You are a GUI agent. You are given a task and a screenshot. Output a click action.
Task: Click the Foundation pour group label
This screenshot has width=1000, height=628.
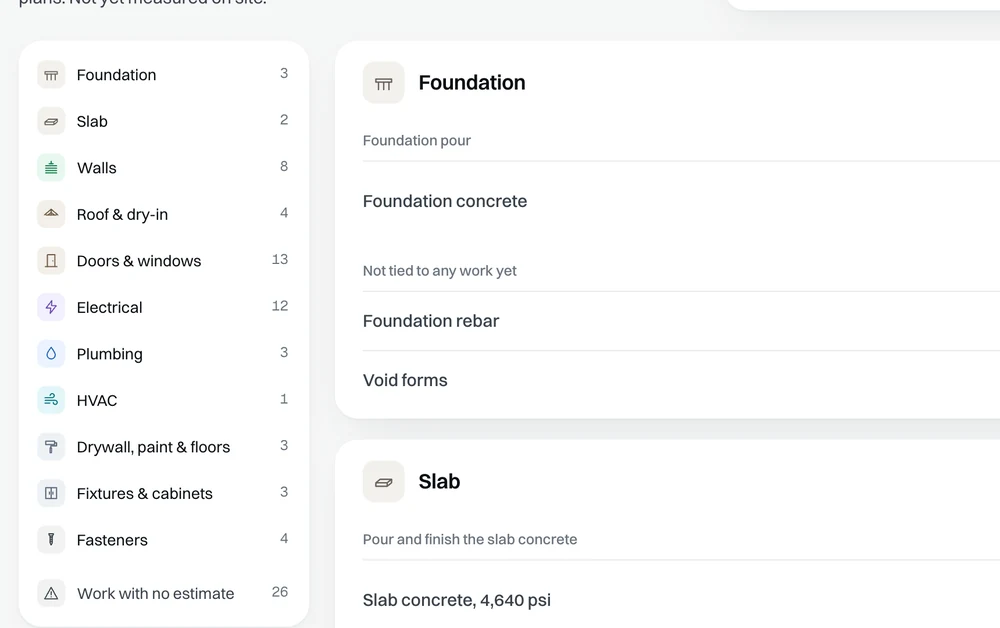[416, 141]
